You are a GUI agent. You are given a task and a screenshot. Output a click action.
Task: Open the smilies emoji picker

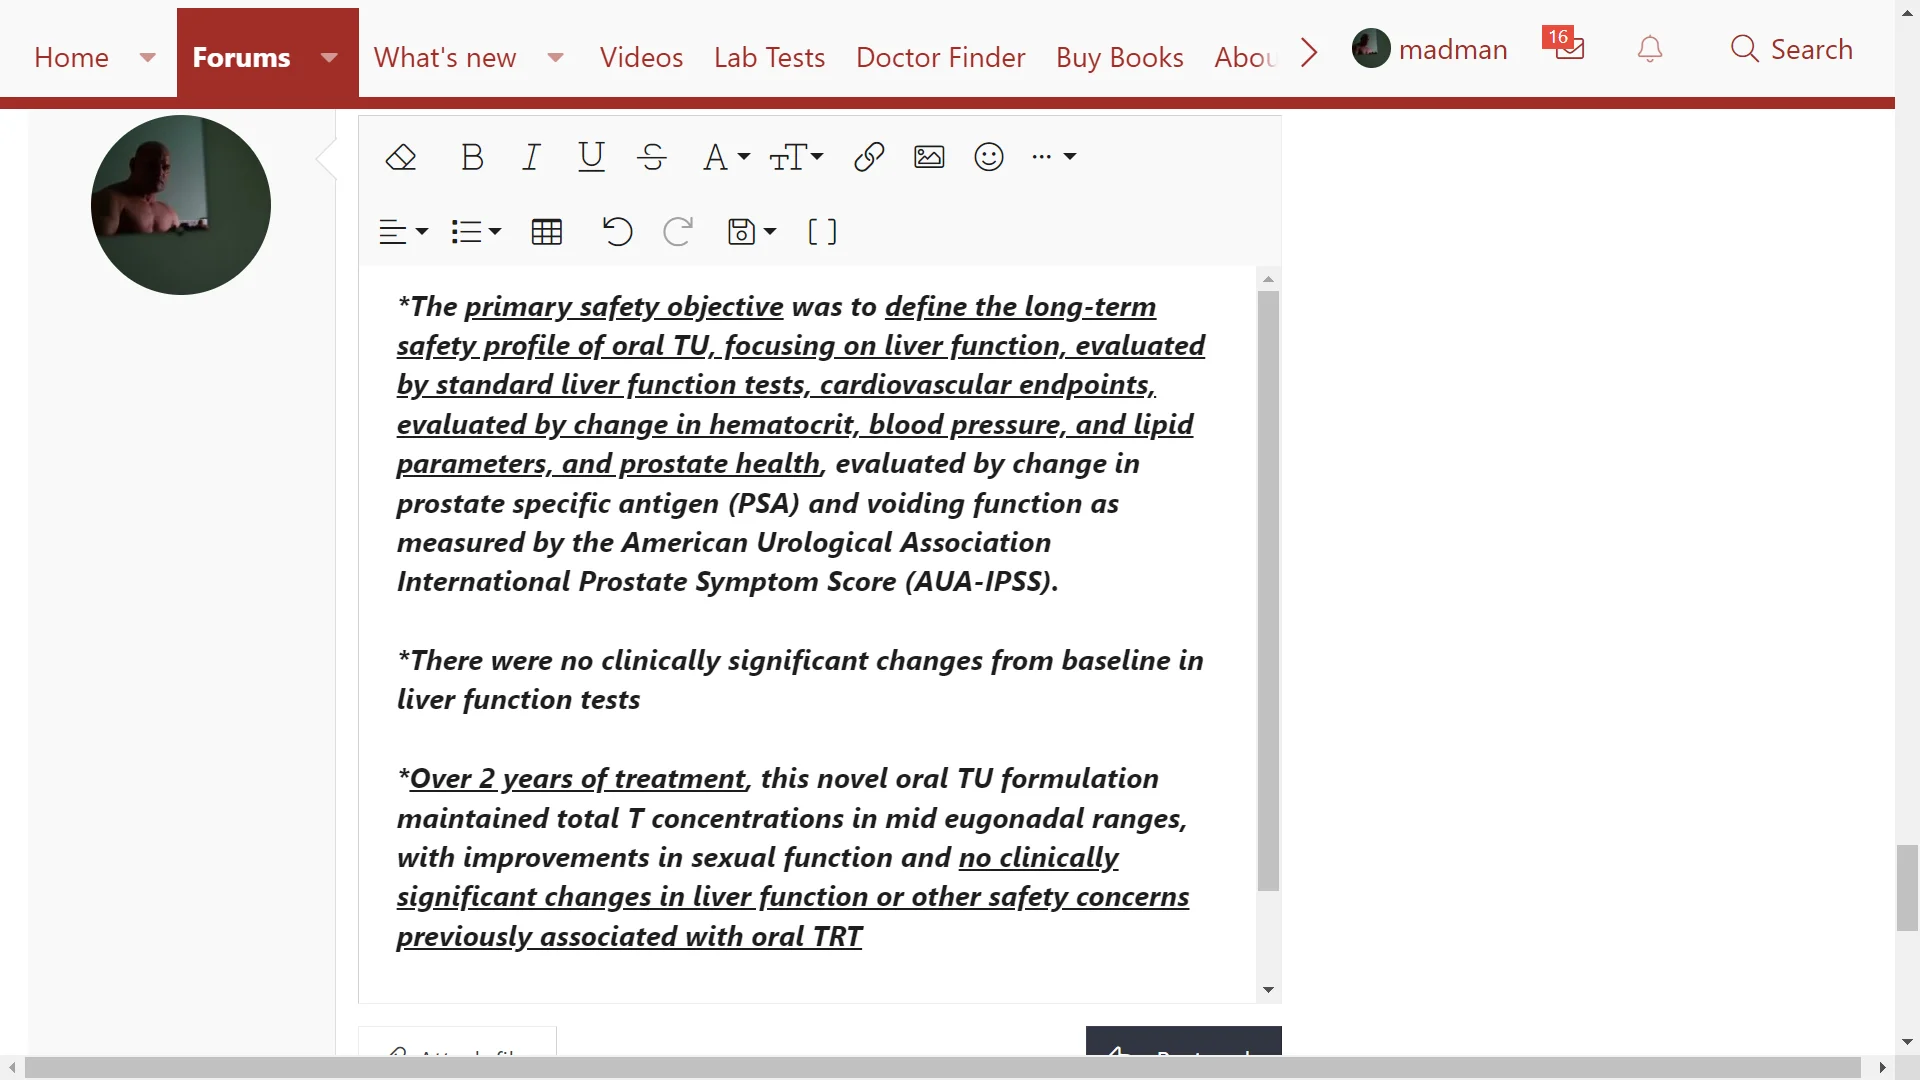pos(989,157)
